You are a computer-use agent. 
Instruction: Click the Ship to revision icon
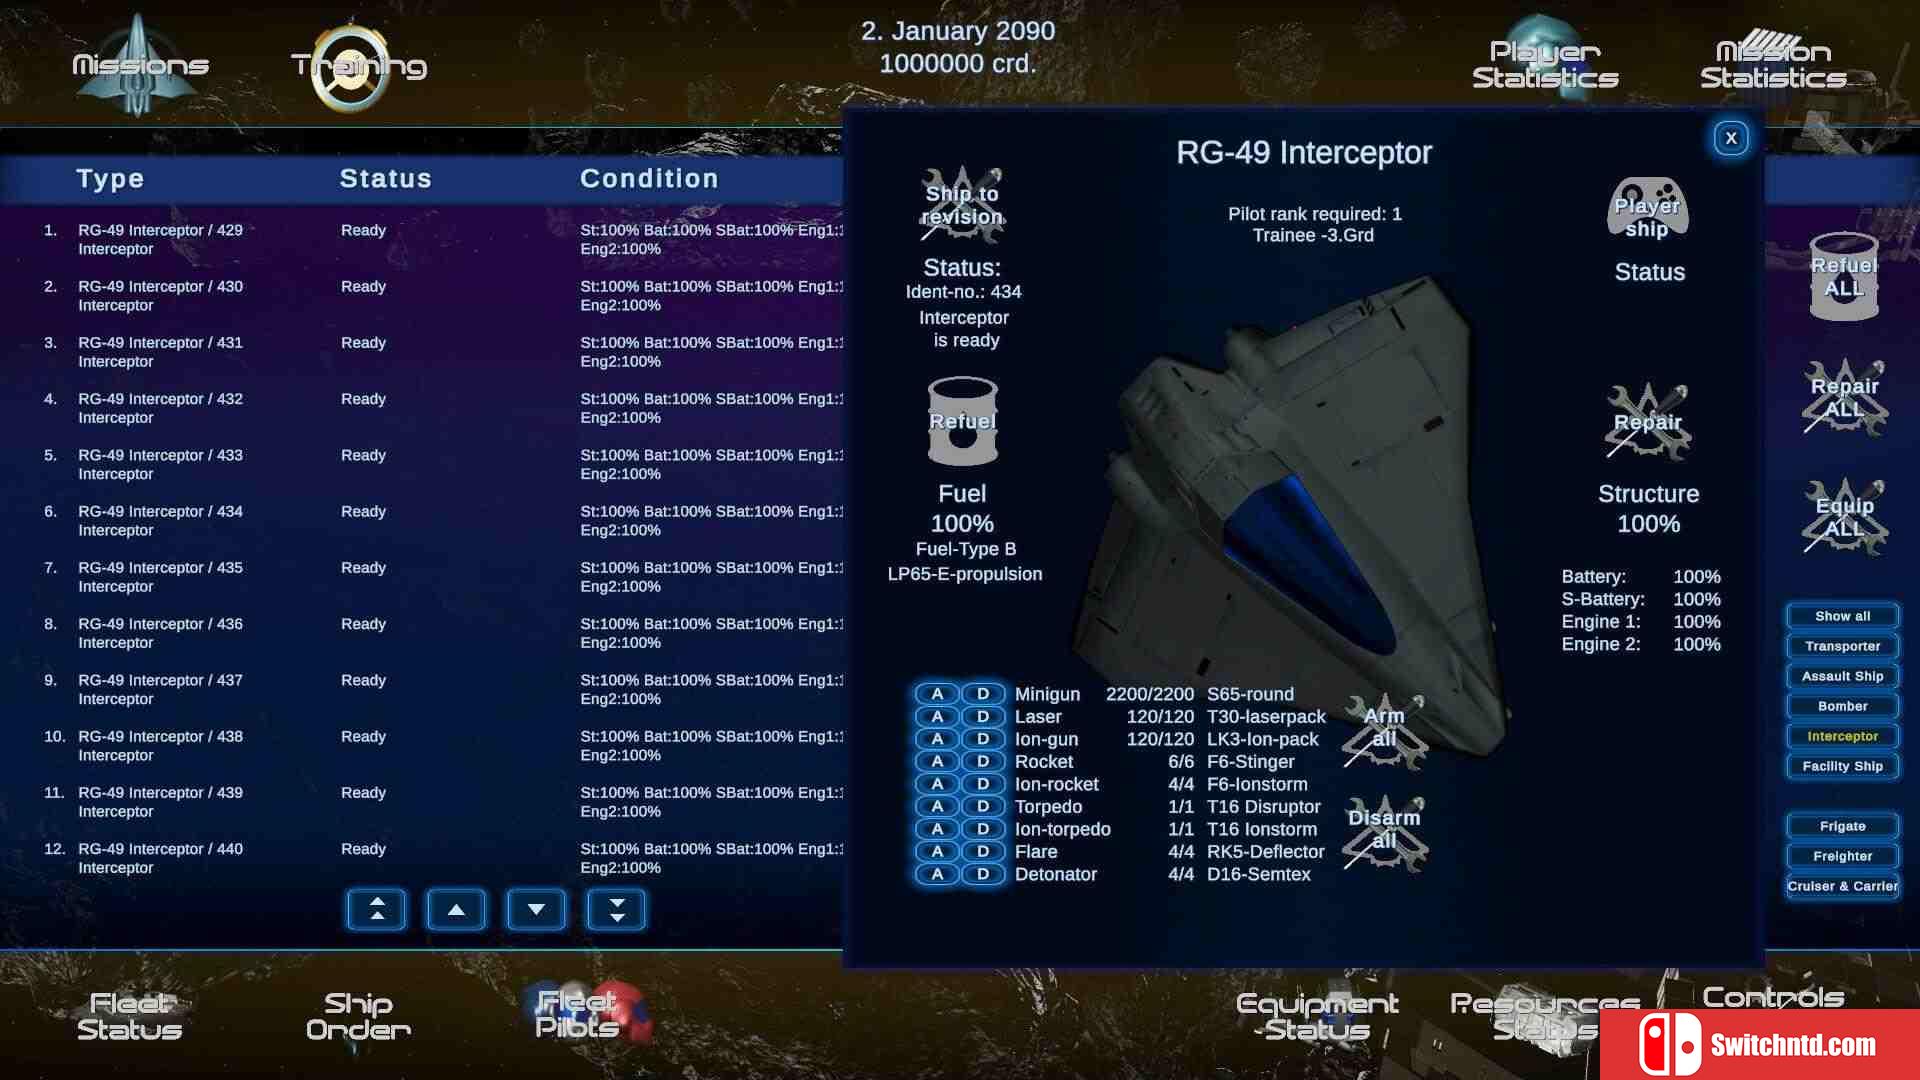pos(961,204)
